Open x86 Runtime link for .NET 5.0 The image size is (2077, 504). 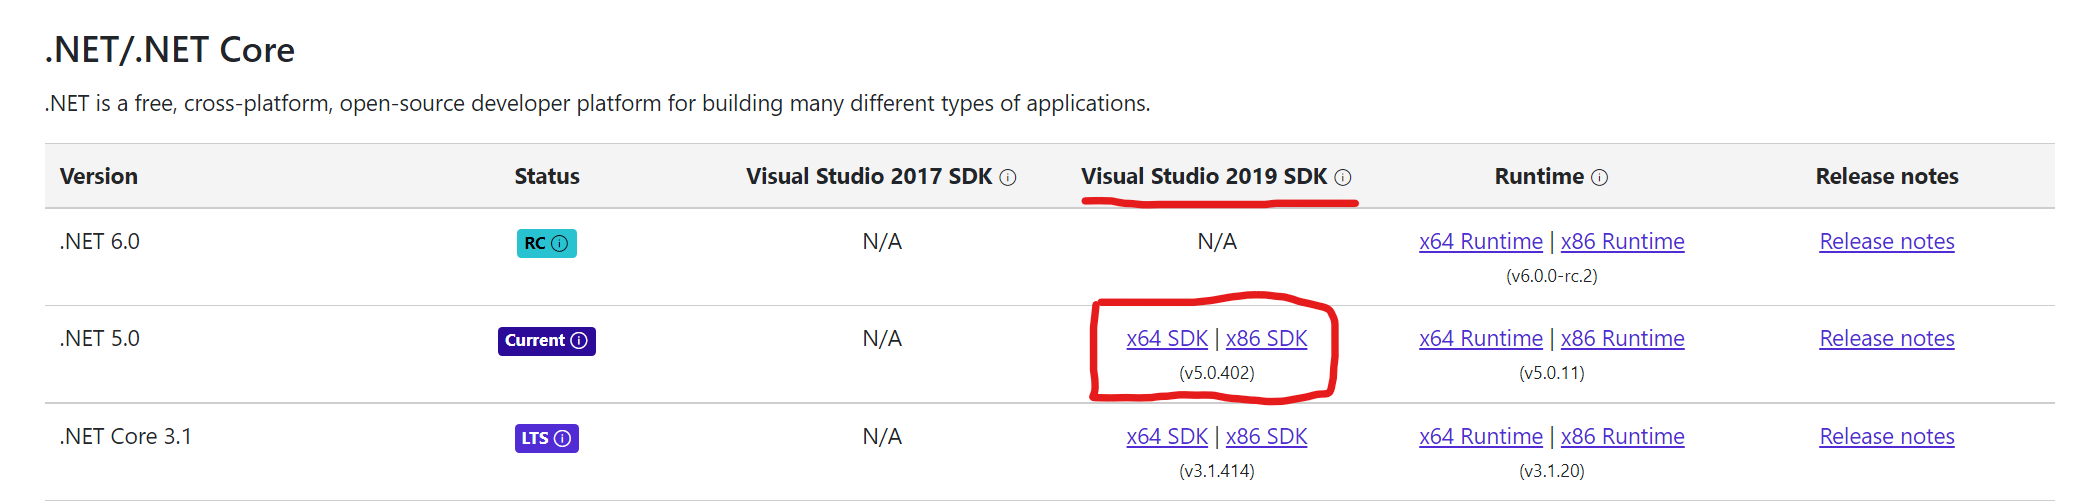coord(1622,338)
